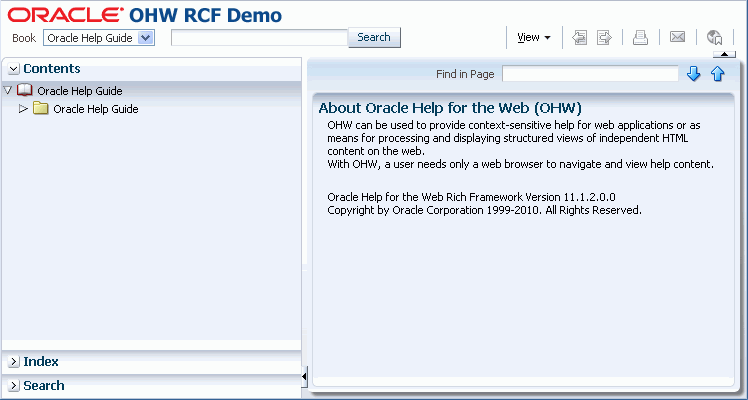Viewport: 748px width, 400px height.
Task: Click the Version 11.1.2.0.0 text line
Action: 471,197
